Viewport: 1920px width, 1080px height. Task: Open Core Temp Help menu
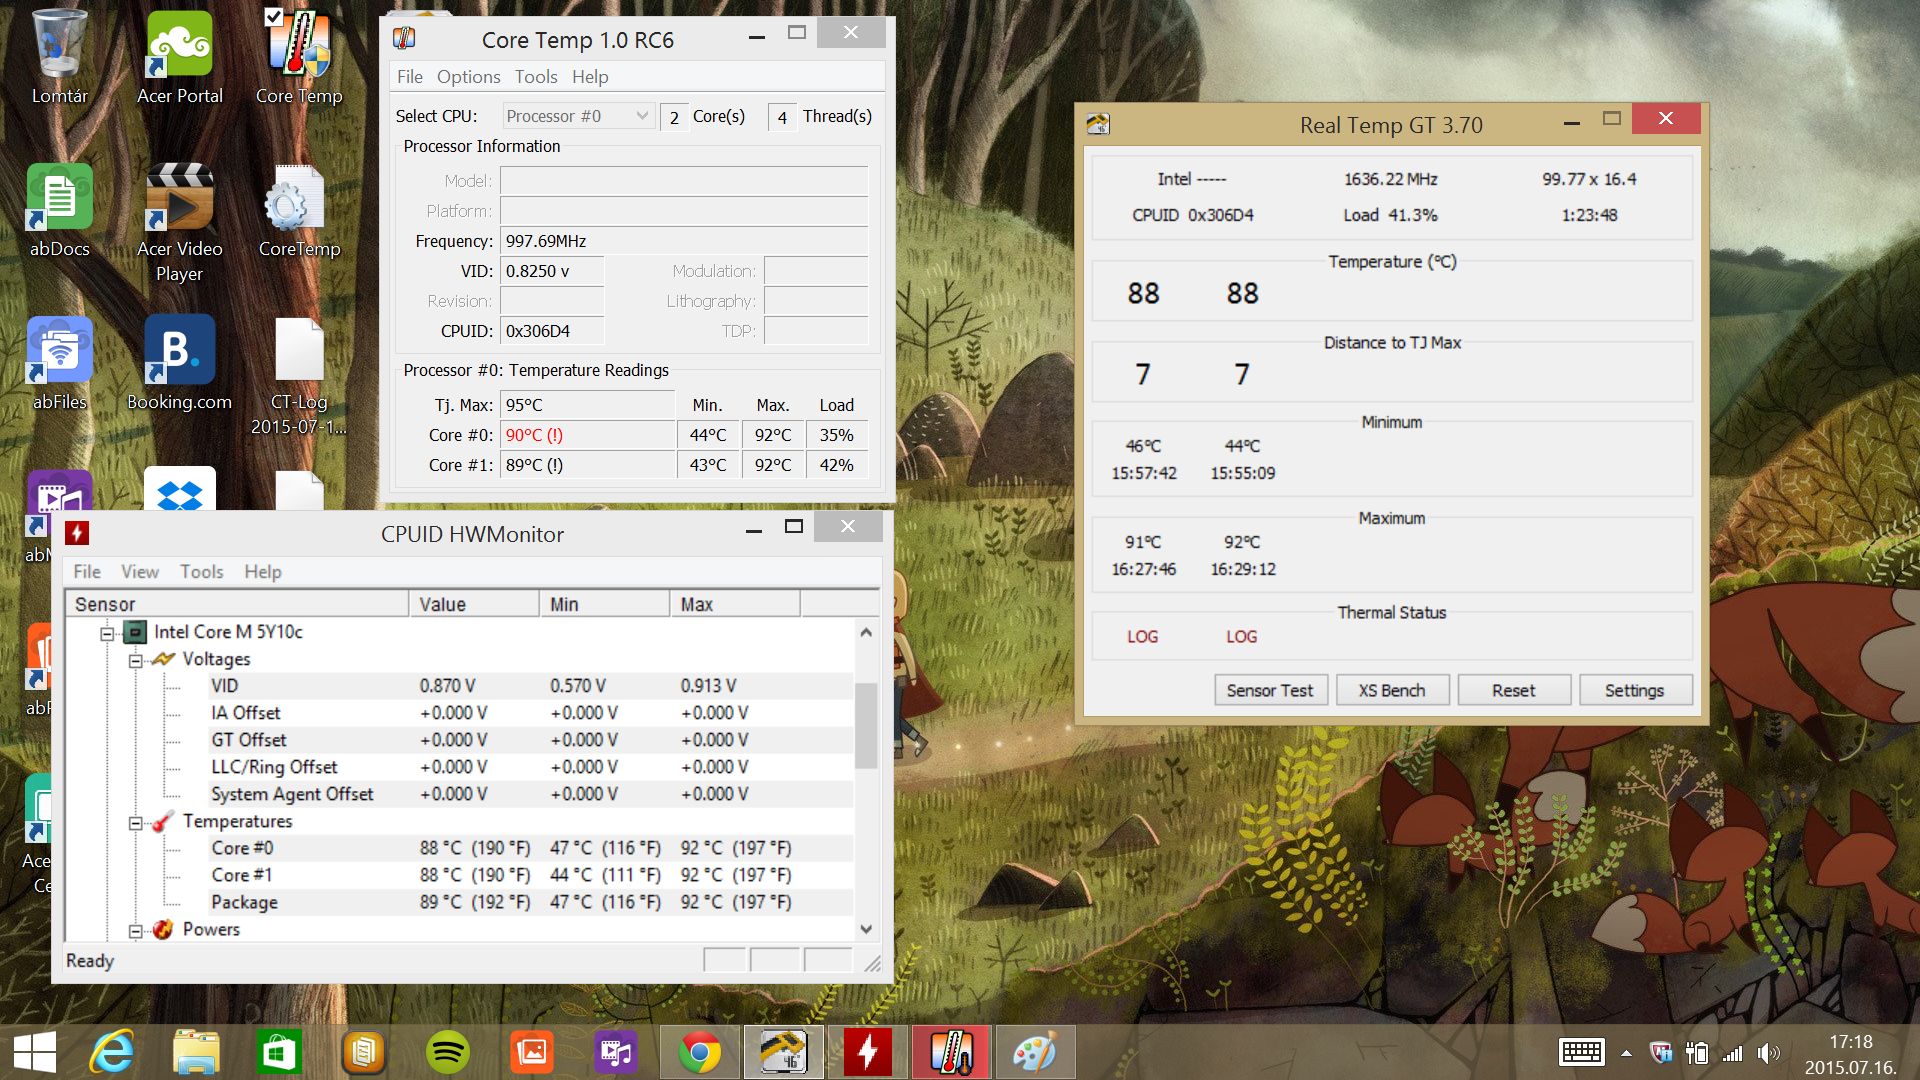point(590,77)
